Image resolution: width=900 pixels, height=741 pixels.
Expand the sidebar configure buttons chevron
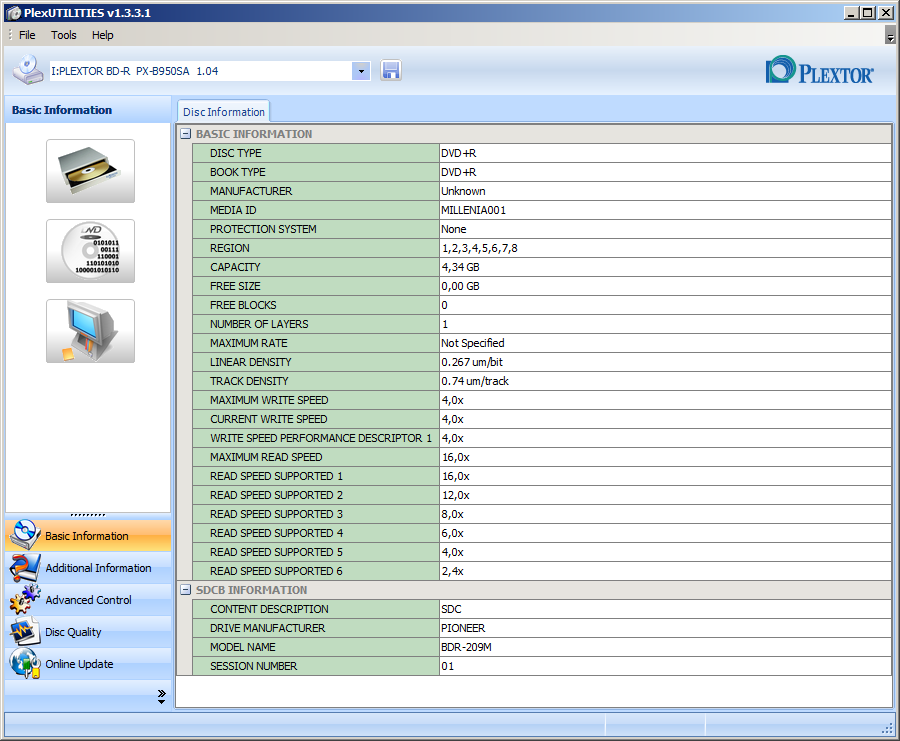click(x=161, y=696)
